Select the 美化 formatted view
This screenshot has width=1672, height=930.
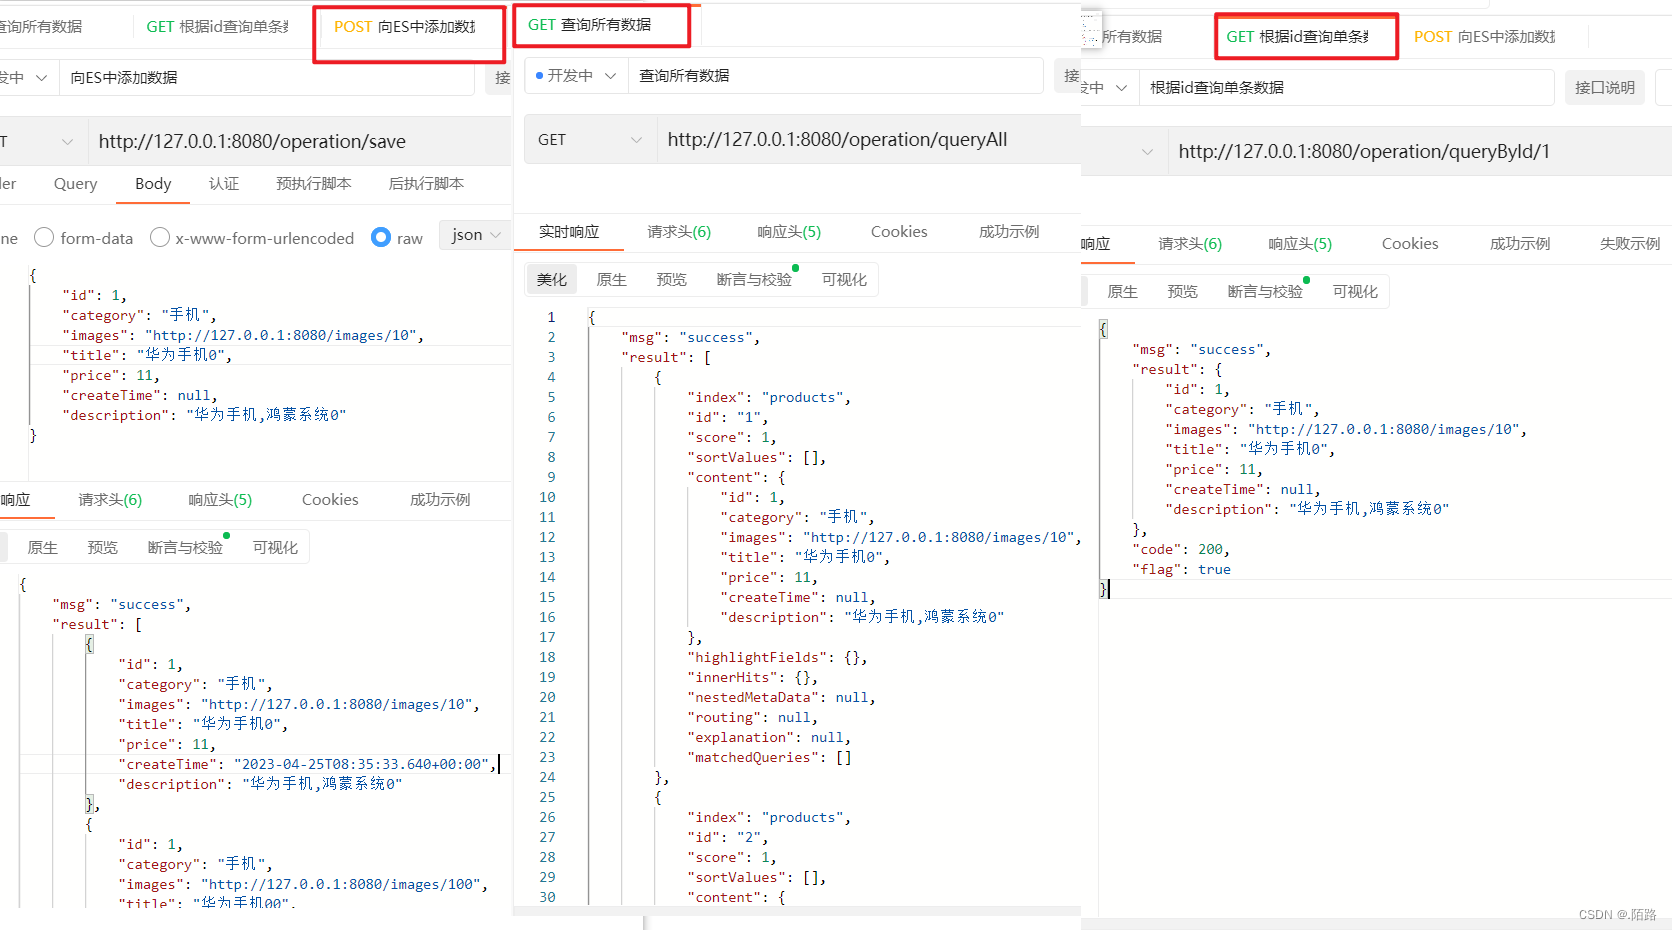pos(552,280)
